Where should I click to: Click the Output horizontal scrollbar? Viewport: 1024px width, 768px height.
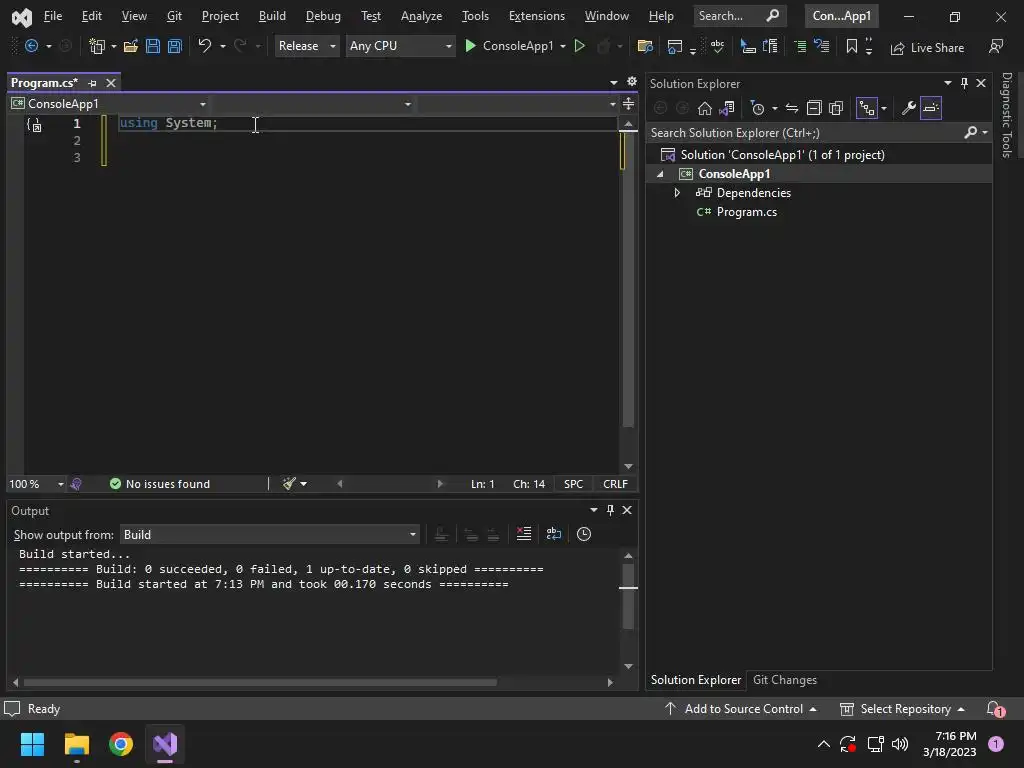point(260,682)
